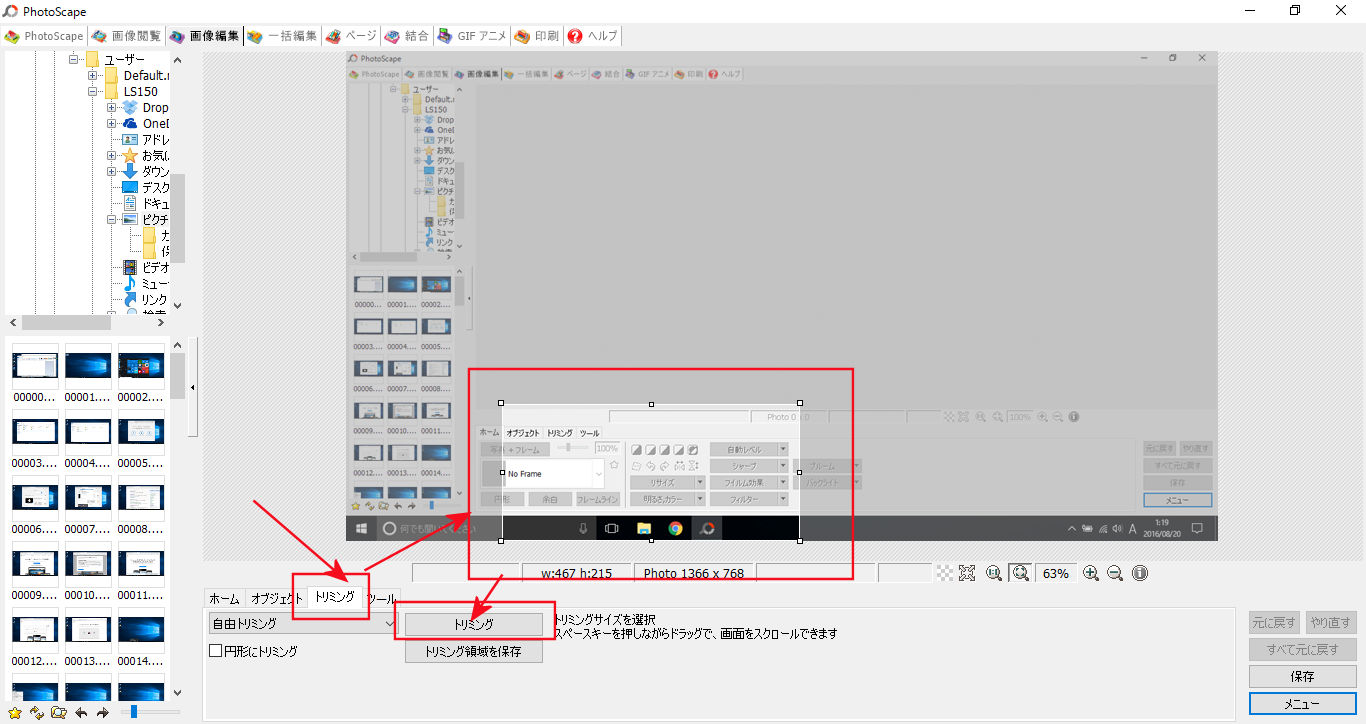Viewport: 1366px width, 724px height.
Task: Collapse the LS150 folder node
Action: 93,91
